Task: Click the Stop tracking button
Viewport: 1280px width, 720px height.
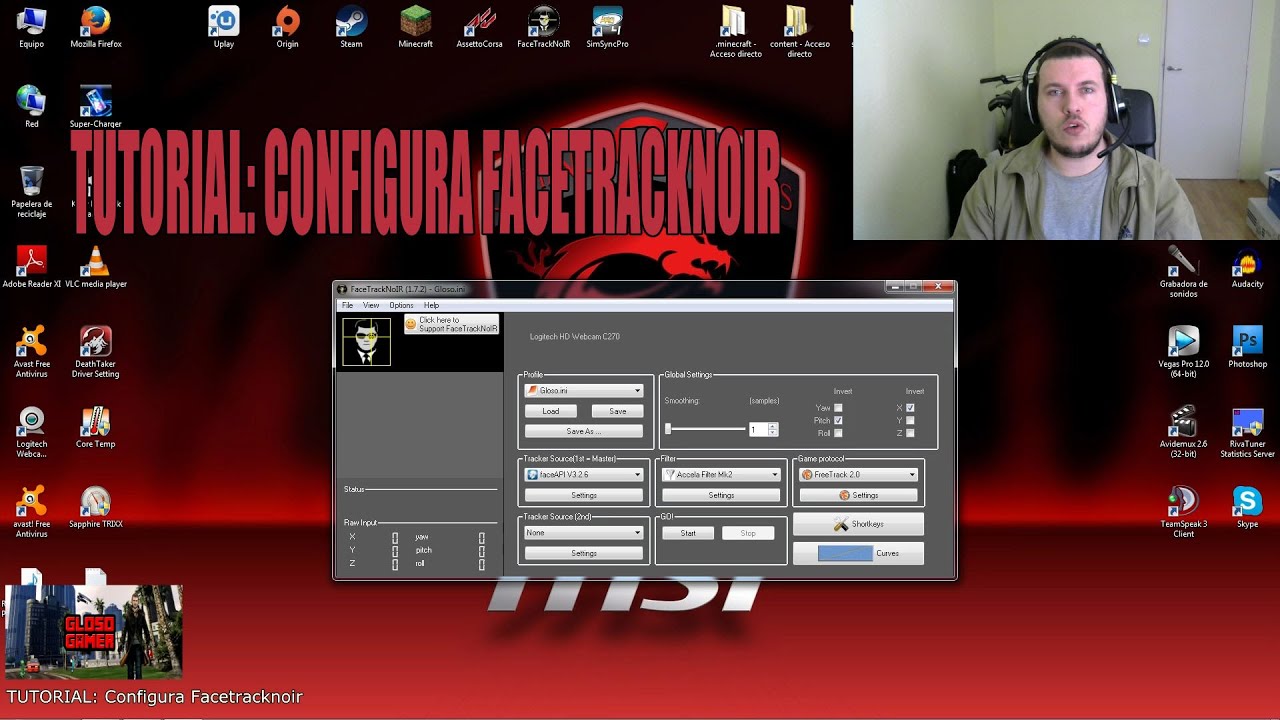Action: click(748, 533)
